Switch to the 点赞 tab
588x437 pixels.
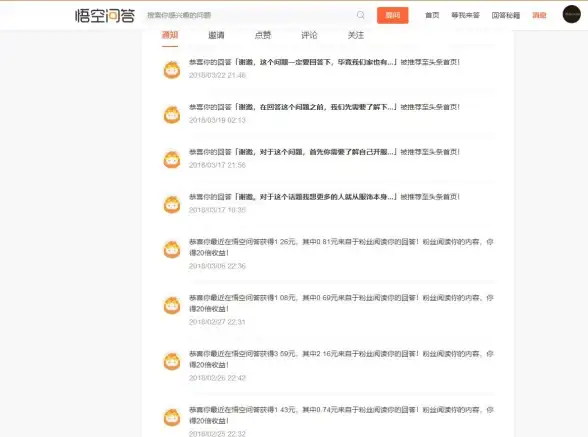click(263, 35)
